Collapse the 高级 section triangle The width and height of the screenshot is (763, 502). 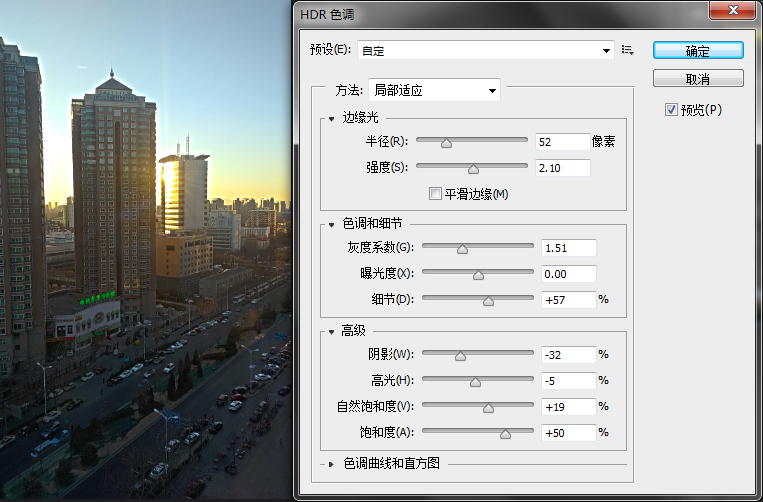[x=331, y=332]
